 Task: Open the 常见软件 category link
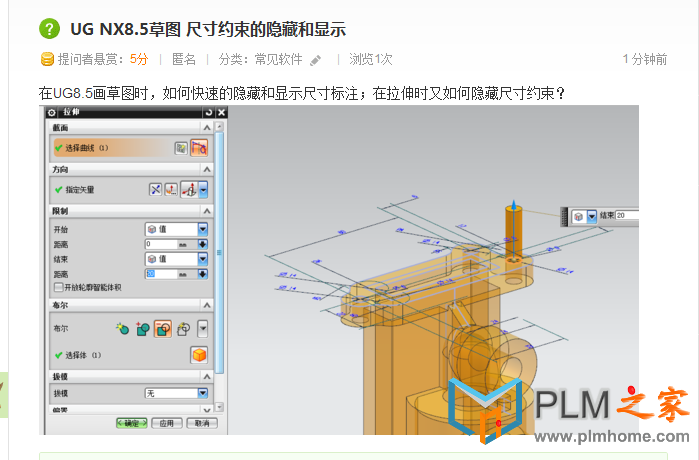click(x=278, y=59)
